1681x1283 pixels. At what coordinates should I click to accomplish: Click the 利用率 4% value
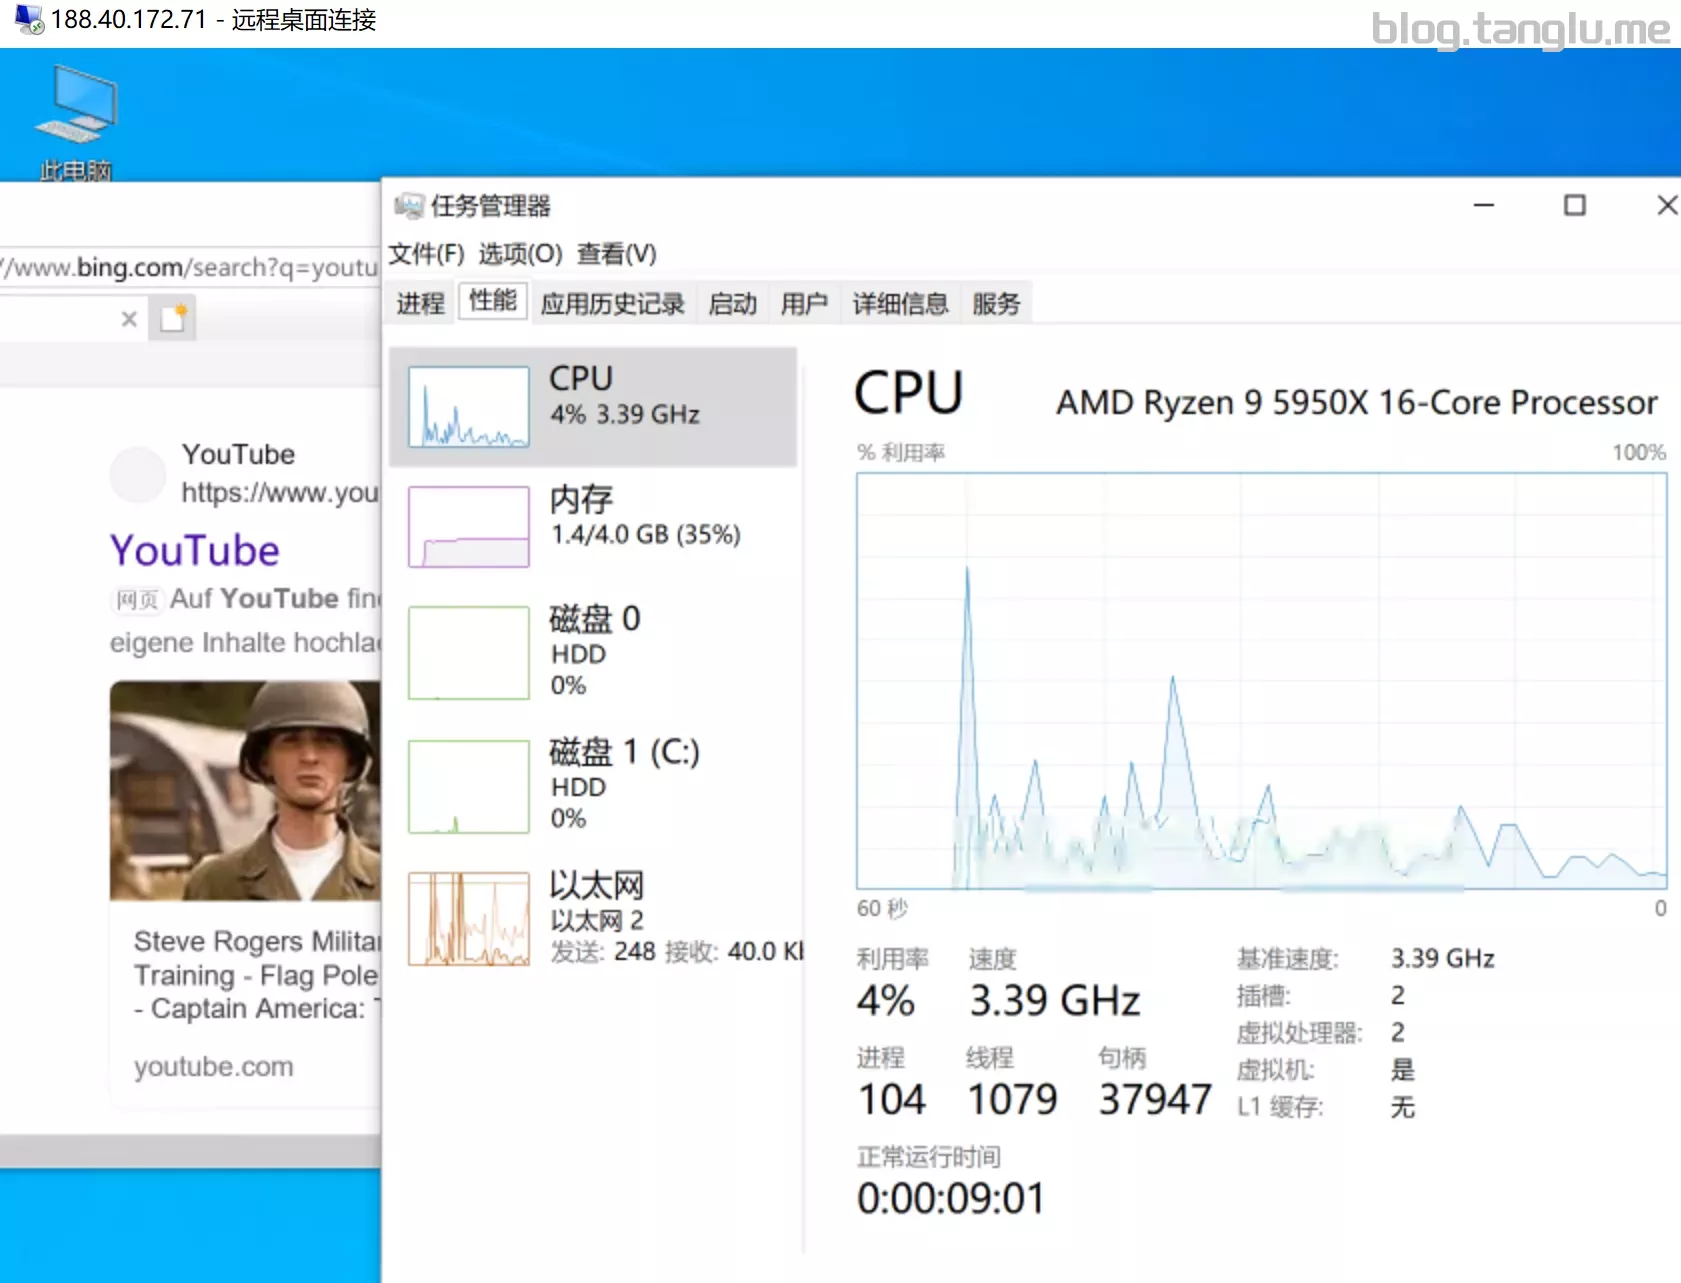coord(886,1001)
